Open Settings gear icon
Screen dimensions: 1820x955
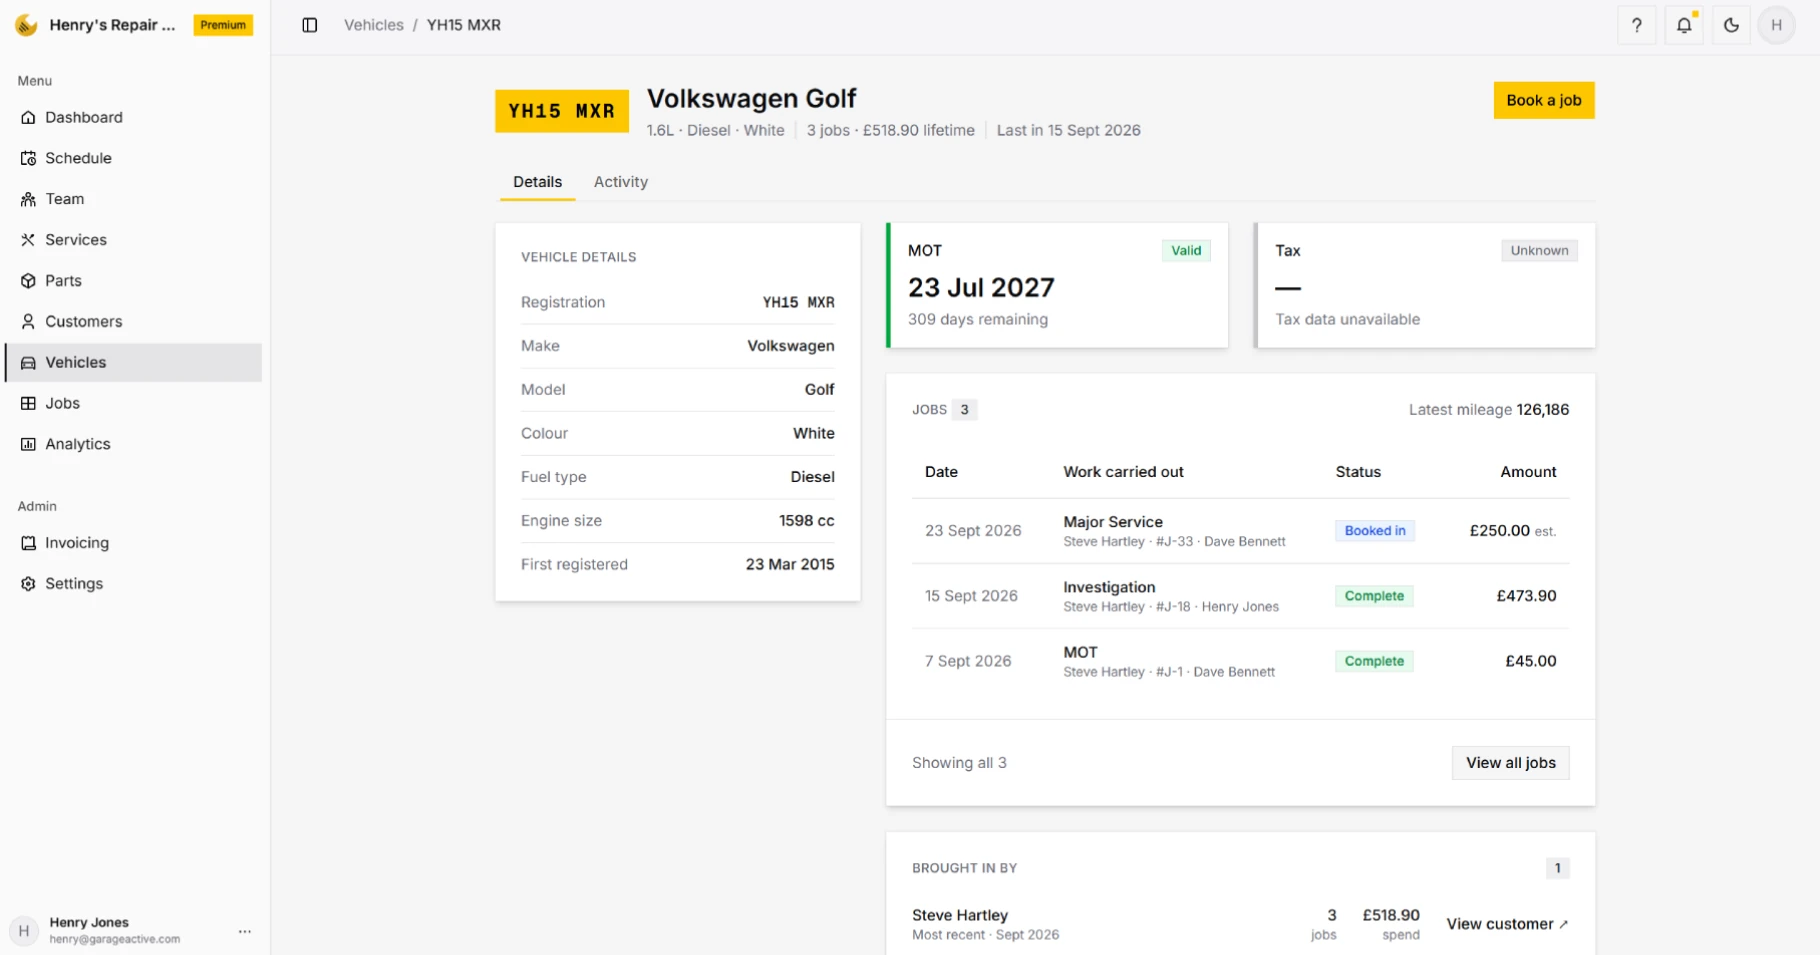point(28,584)
